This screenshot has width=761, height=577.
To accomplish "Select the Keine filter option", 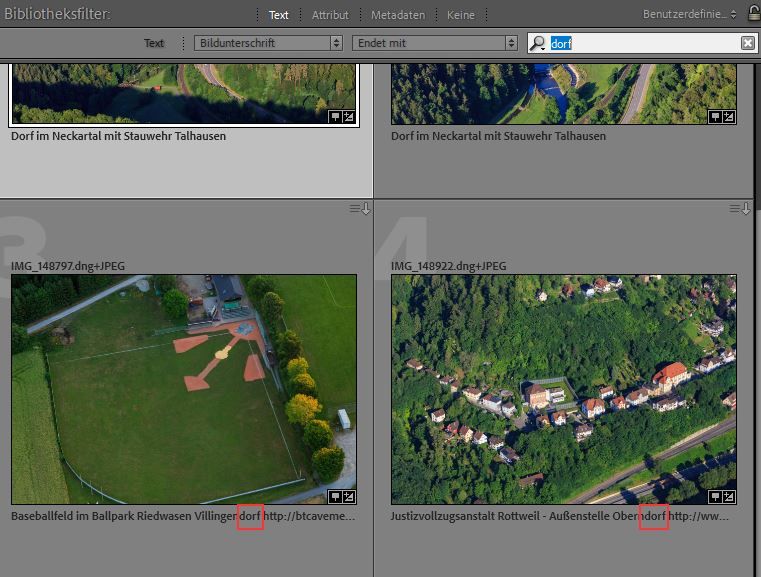I will pos(461,15).
